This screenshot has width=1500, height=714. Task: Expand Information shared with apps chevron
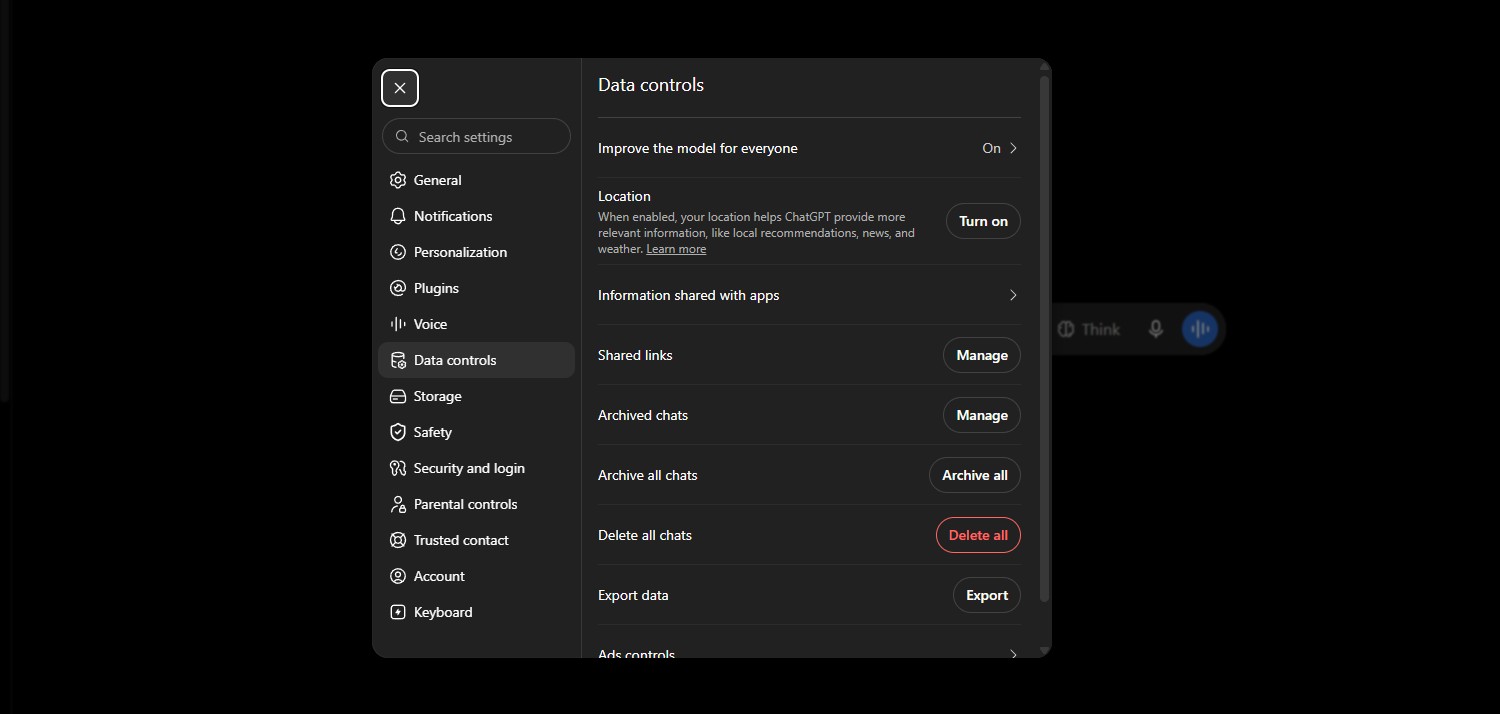(1013, 295)
